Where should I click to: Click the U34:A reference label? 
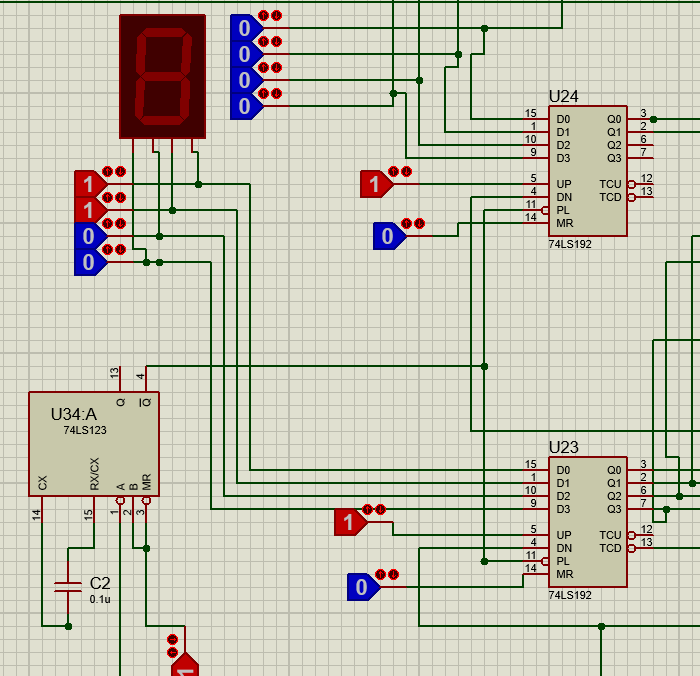[x=74, y=414]
